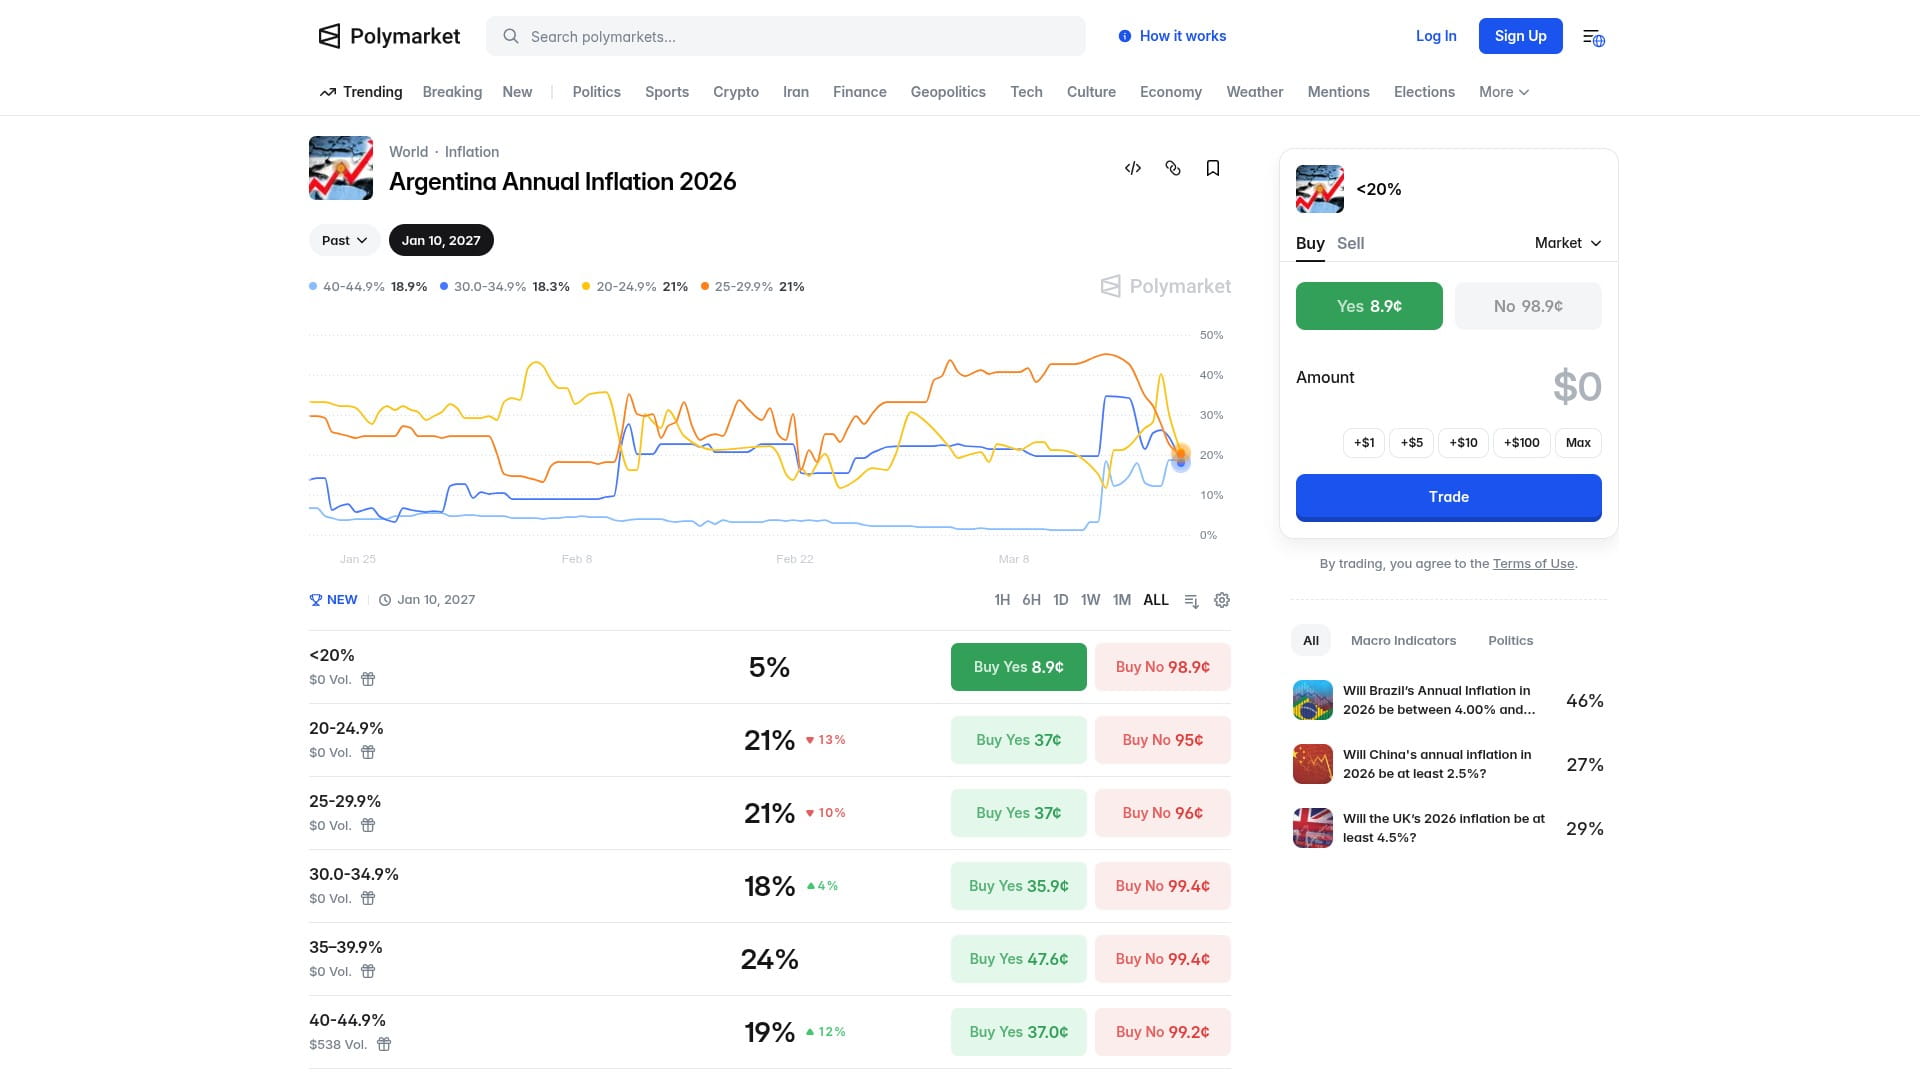
Task: Click the Polymarket logo
Action: (x=389, y=37)
